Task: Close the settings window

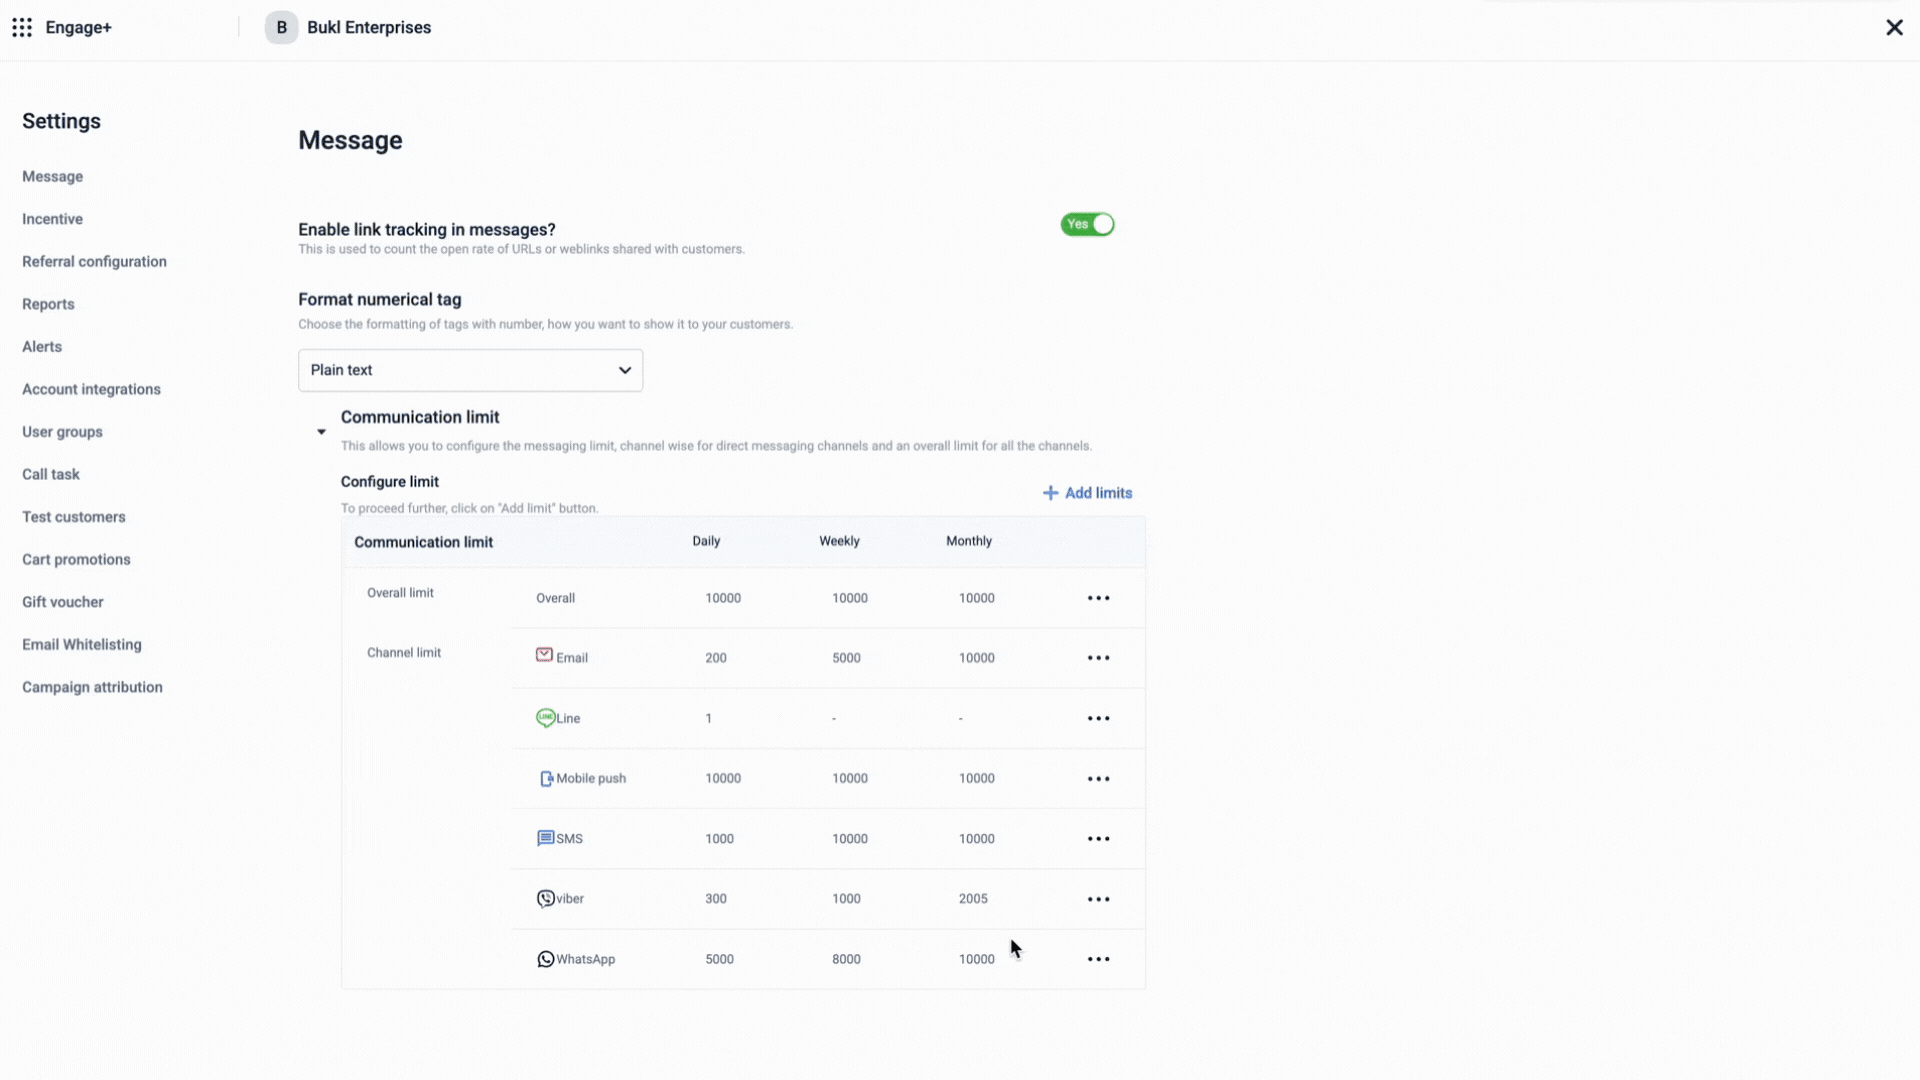Action: click(x=1894, y=27)
